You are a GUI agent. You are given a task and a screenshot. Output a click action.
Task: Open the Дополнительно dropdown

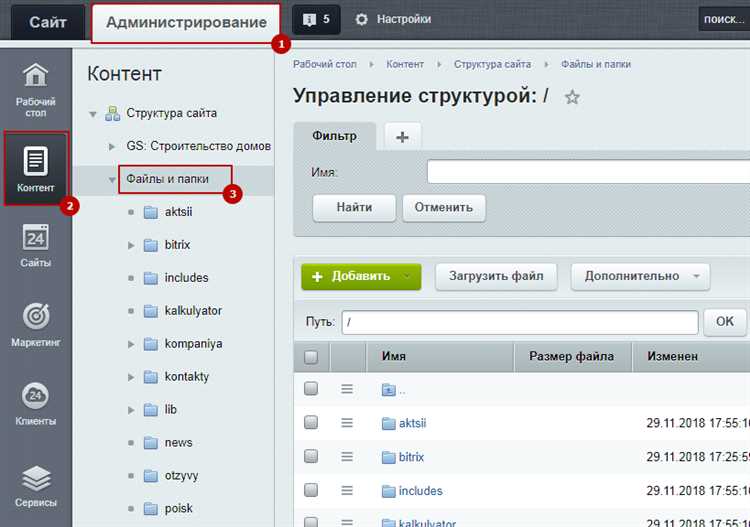tap(640, 276)
